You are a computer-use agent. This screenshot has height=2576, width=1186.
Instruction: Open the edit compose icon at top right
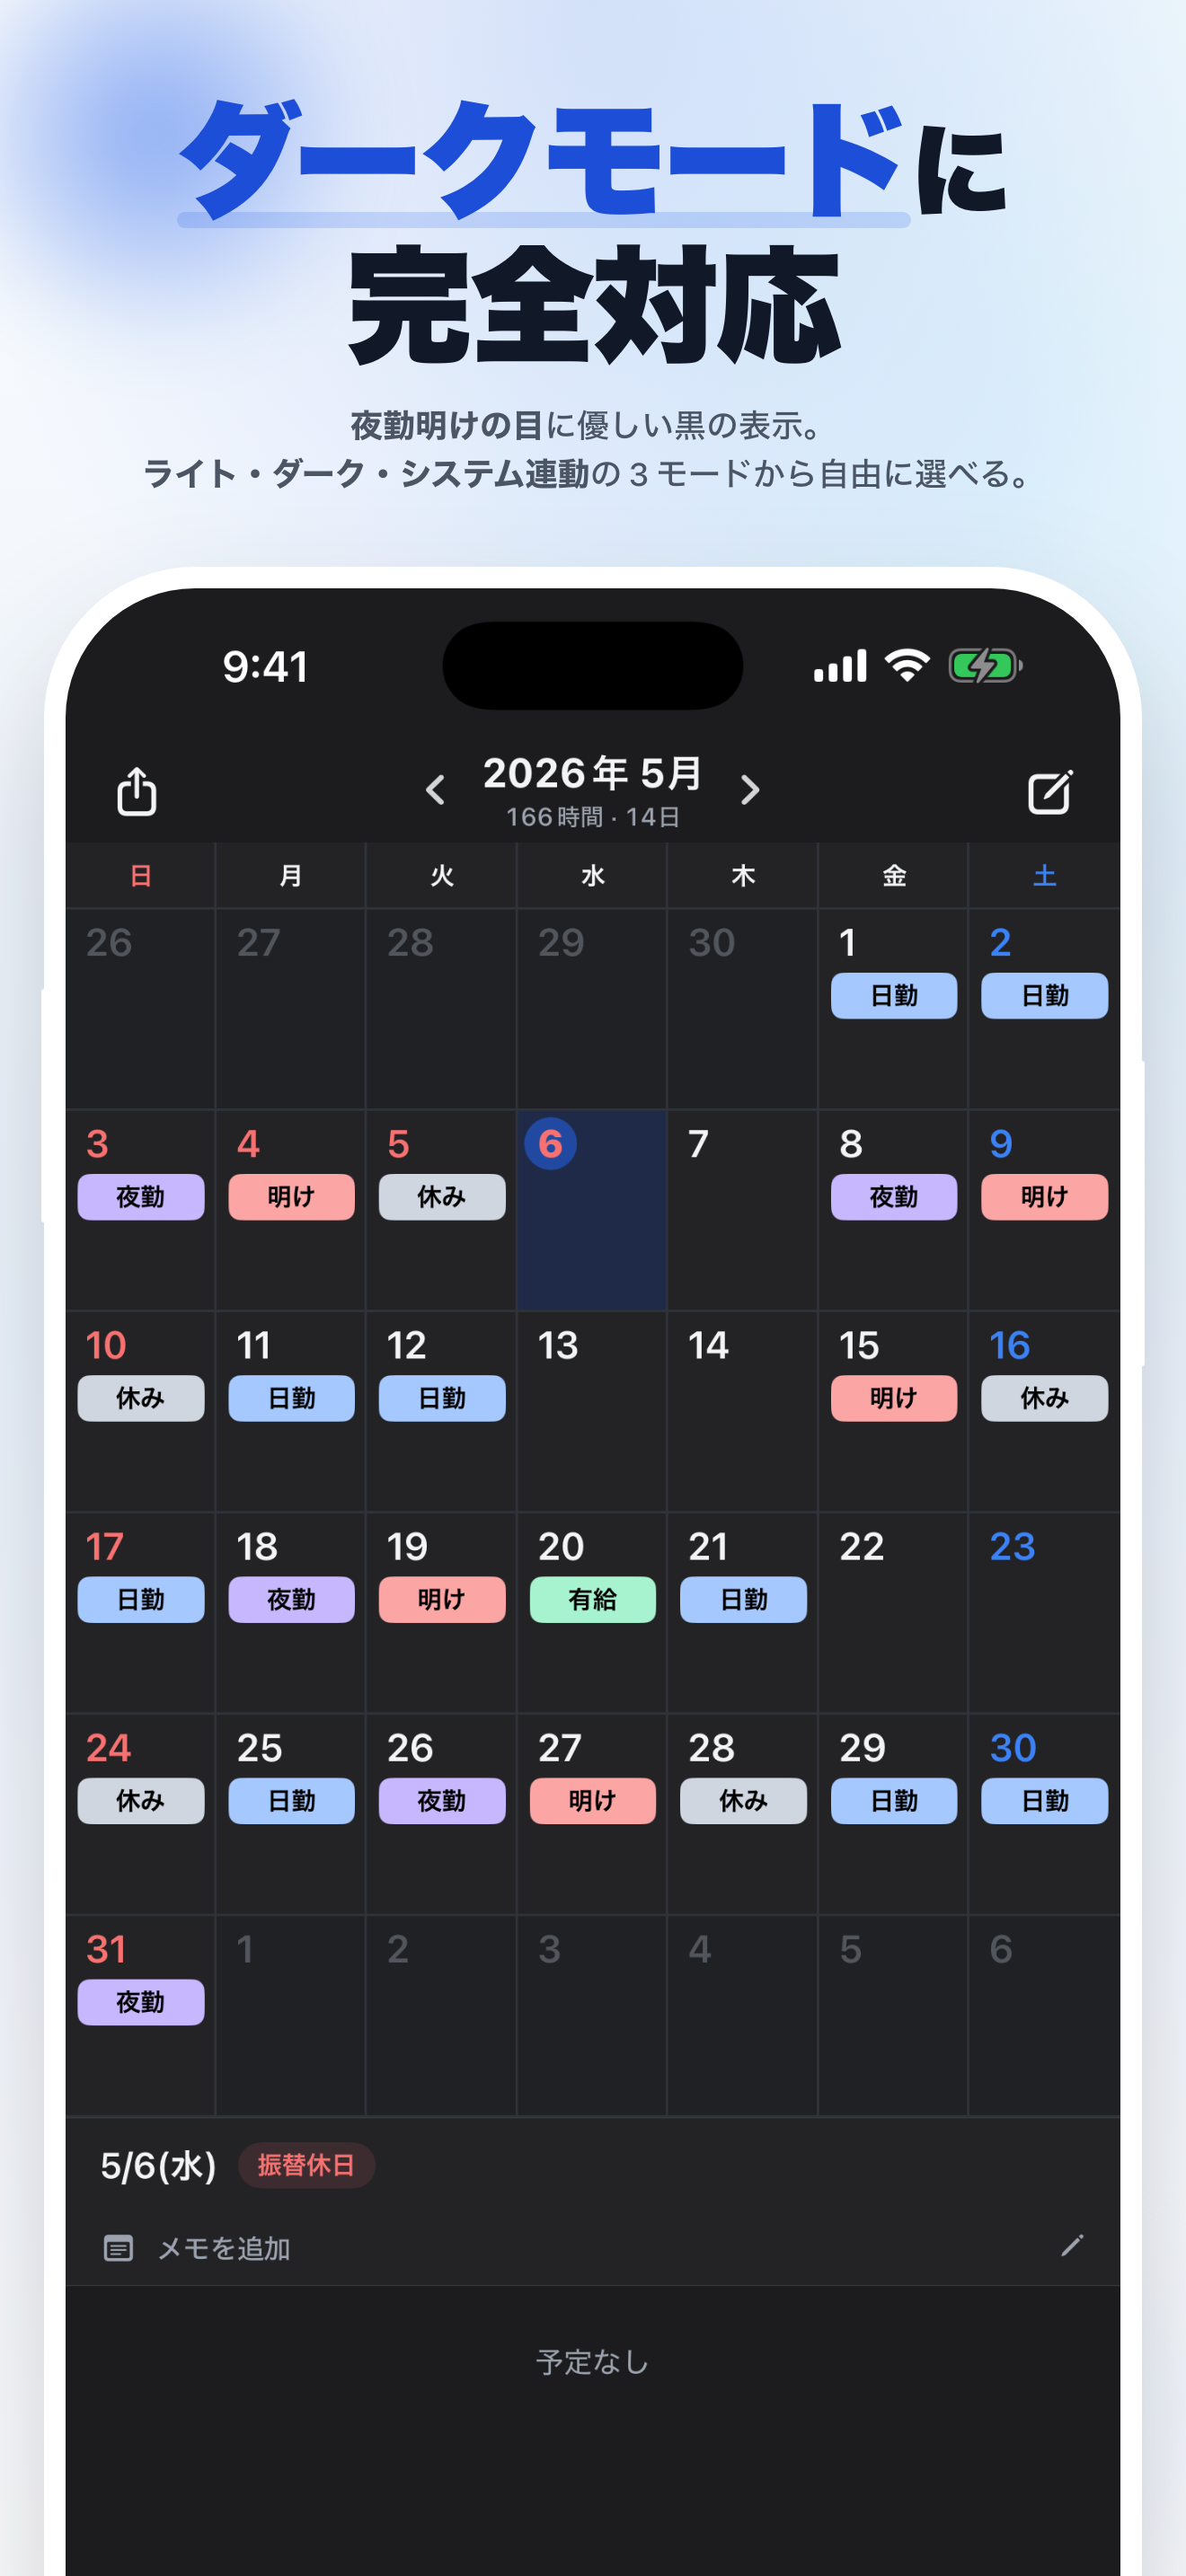click(x=1050, y=791)
